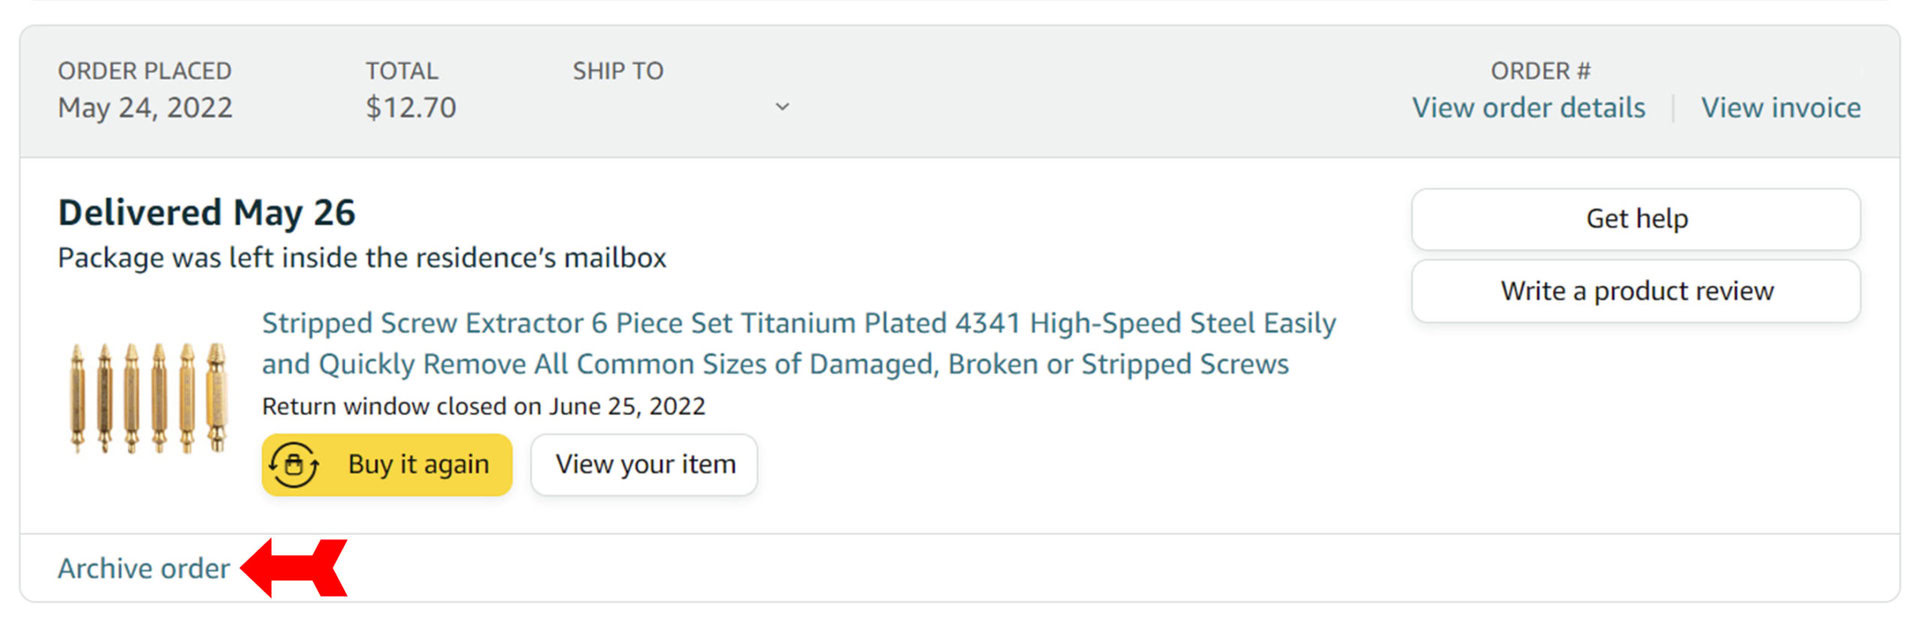Click the circular cart icon on Buy it again
The image size is (1920, 617).
coord(294,465)
